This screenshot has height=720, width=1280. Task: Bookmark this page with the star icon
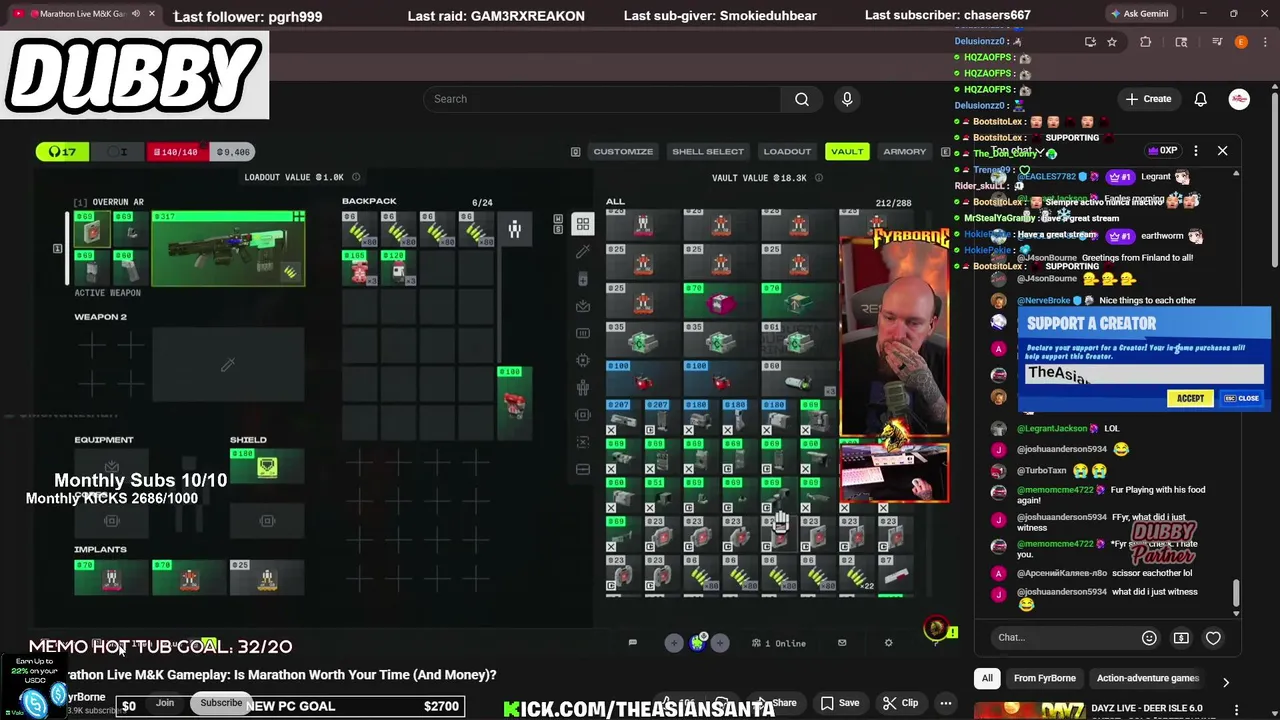(x=1112, y=42)
